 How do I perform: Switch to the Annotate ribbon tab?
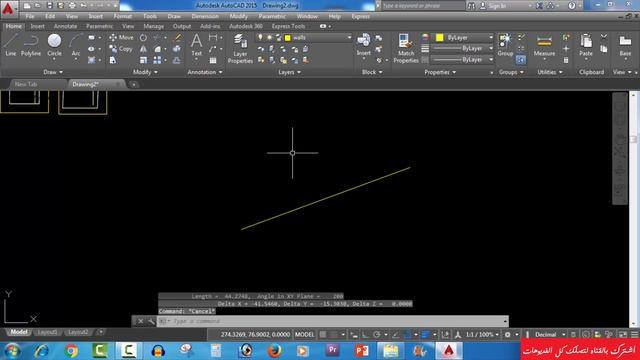pyautogui.click(x=65, y=26)
